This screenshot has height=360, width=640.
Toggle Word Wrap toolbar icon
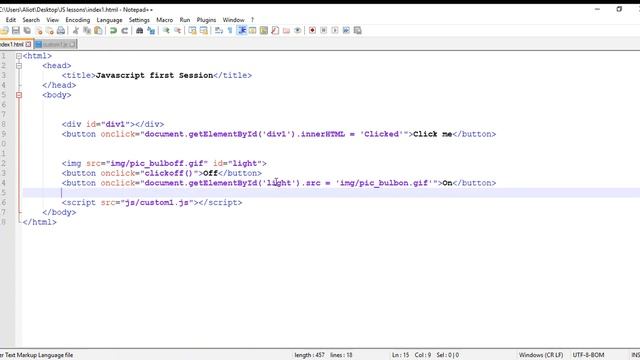[219, 31]
